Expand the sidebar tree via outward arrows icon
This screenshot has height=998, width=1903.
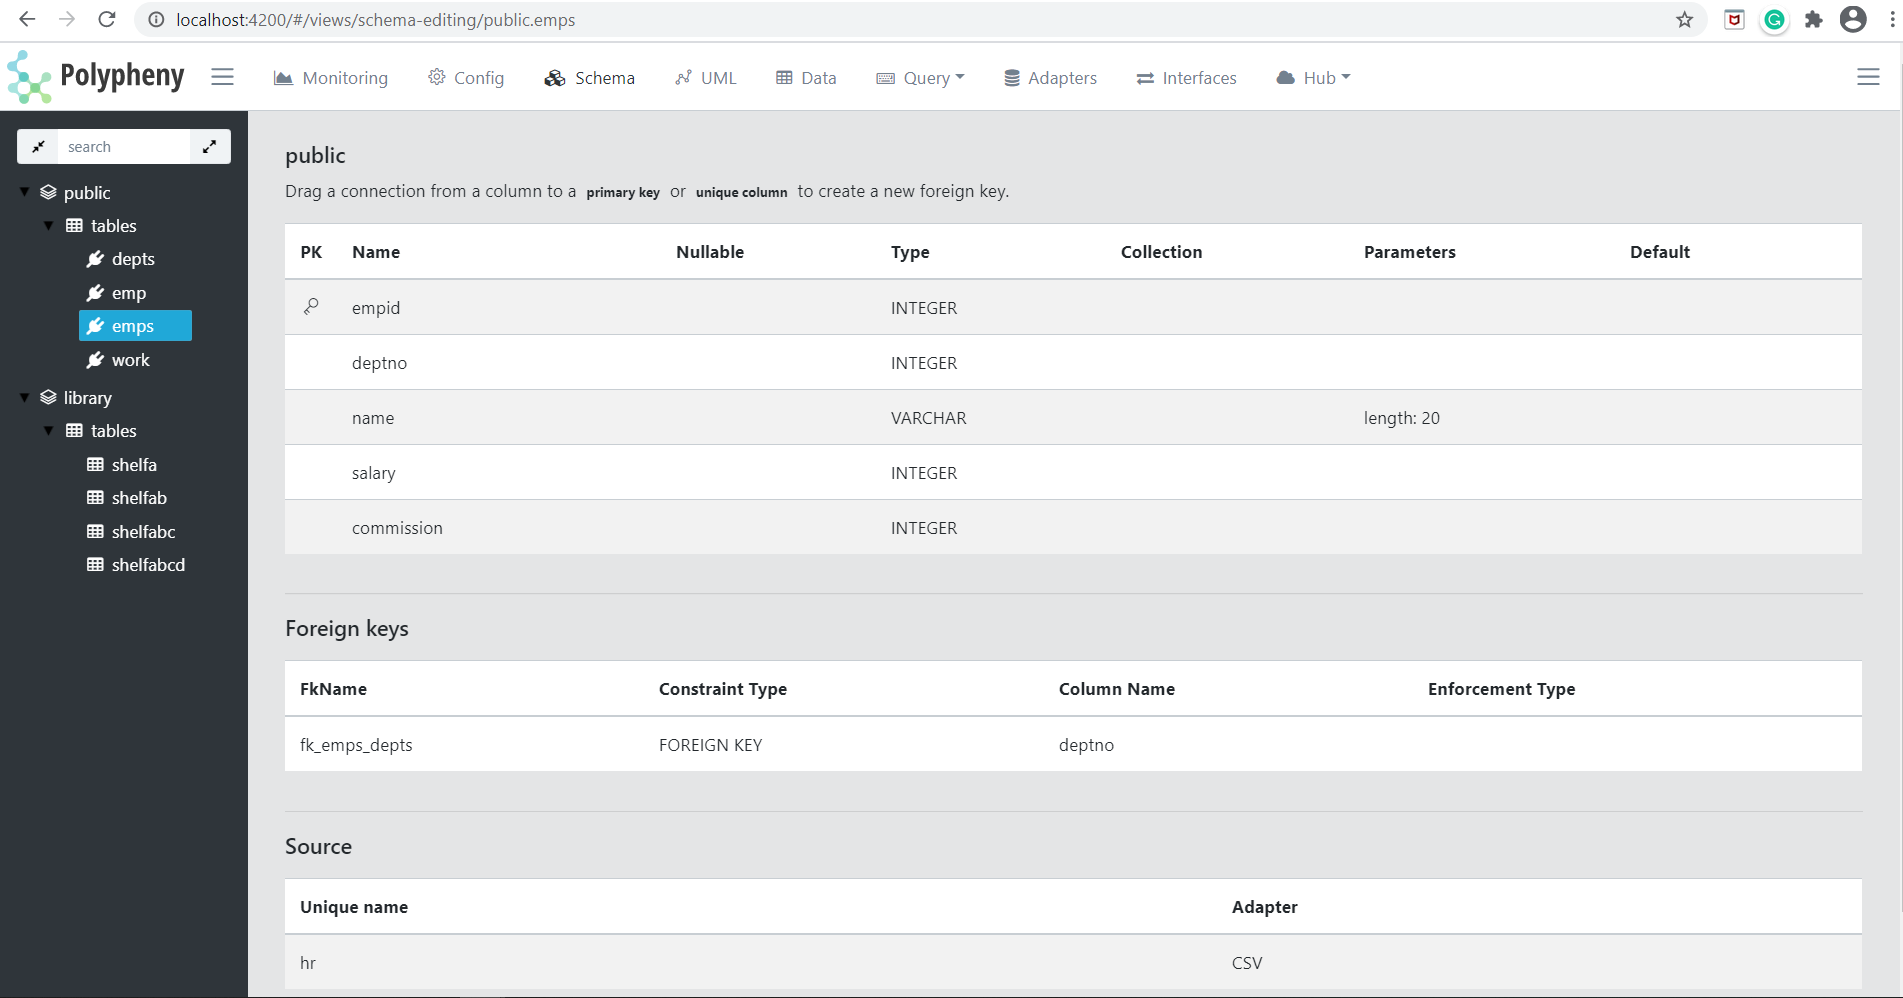click(x=210, y=146)
